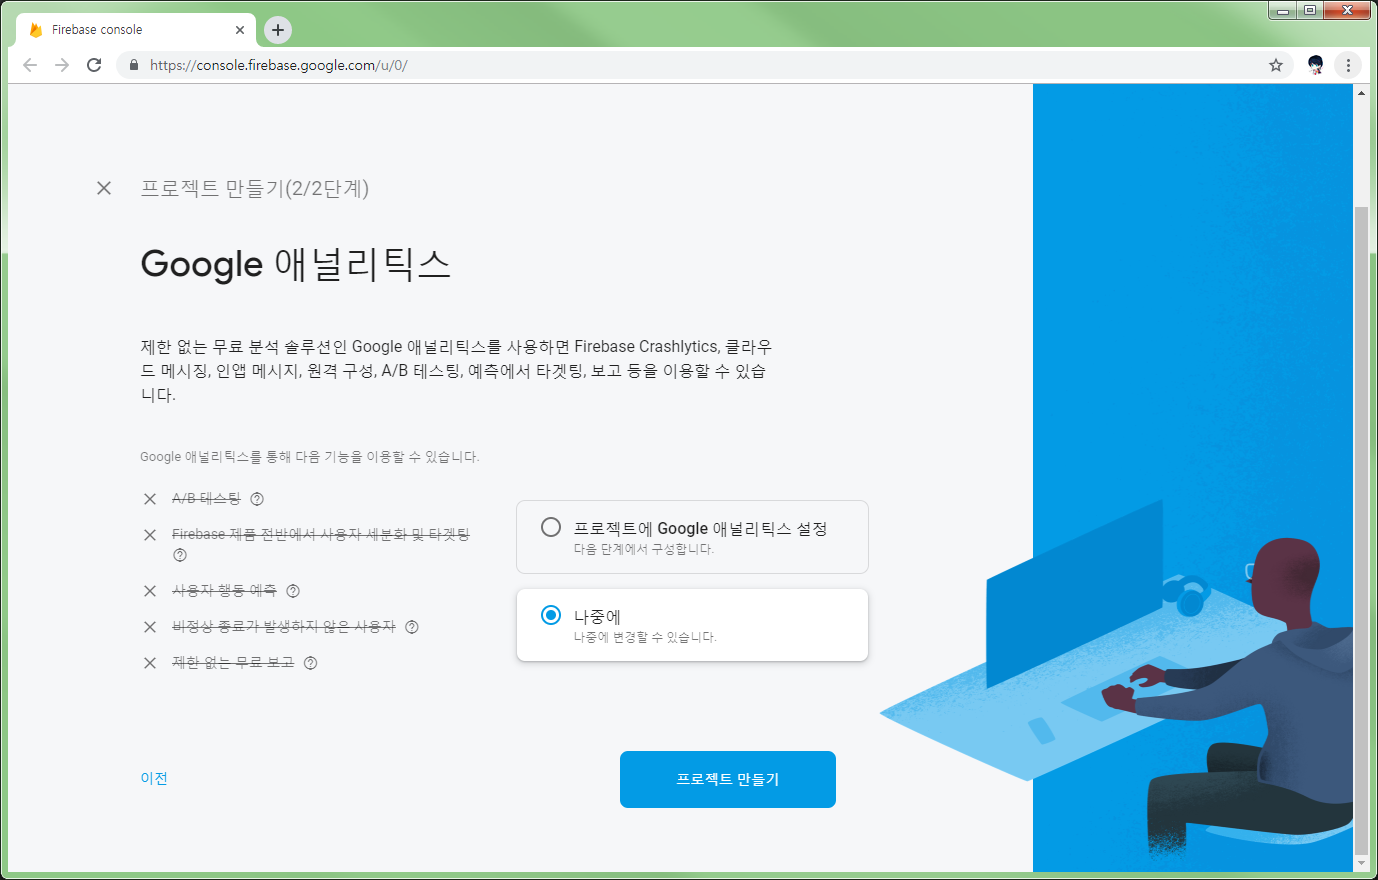
Task: Click the address bar URL
Action: pos(279,65)
